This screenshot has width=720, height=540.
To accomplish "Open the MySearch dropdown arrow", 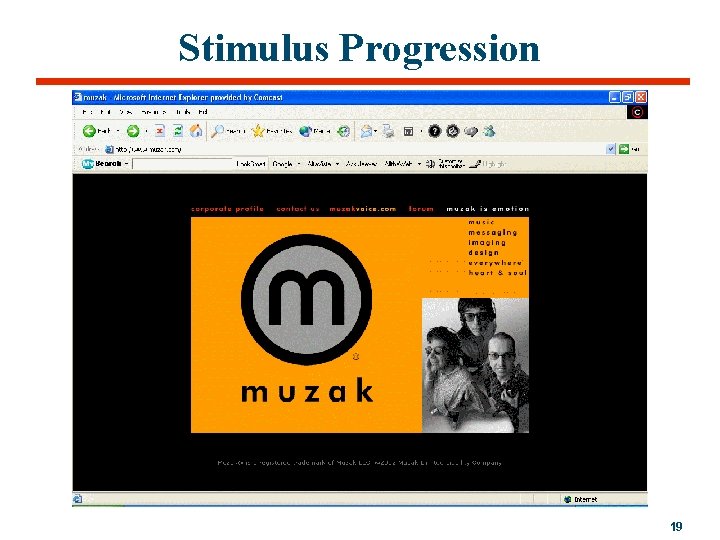I will point(126,163).
